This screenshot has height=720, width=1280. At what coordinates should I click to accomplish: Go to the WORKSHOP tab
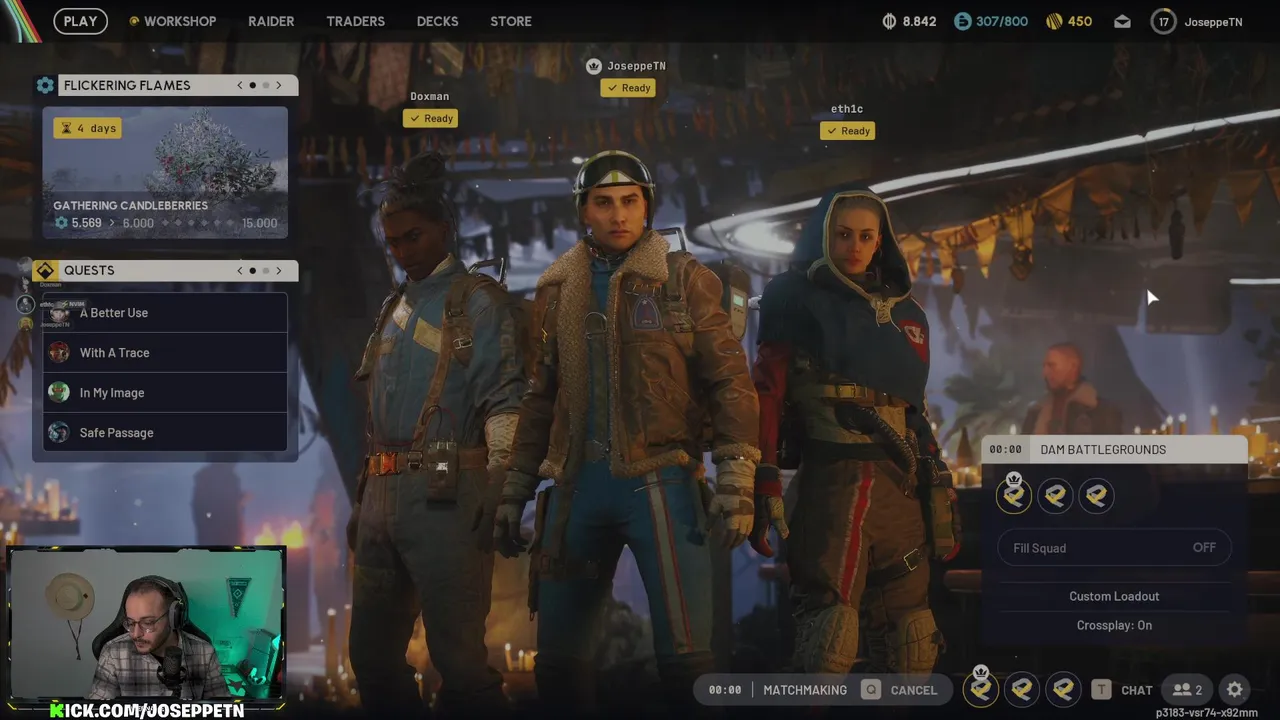tap(172, 21)
